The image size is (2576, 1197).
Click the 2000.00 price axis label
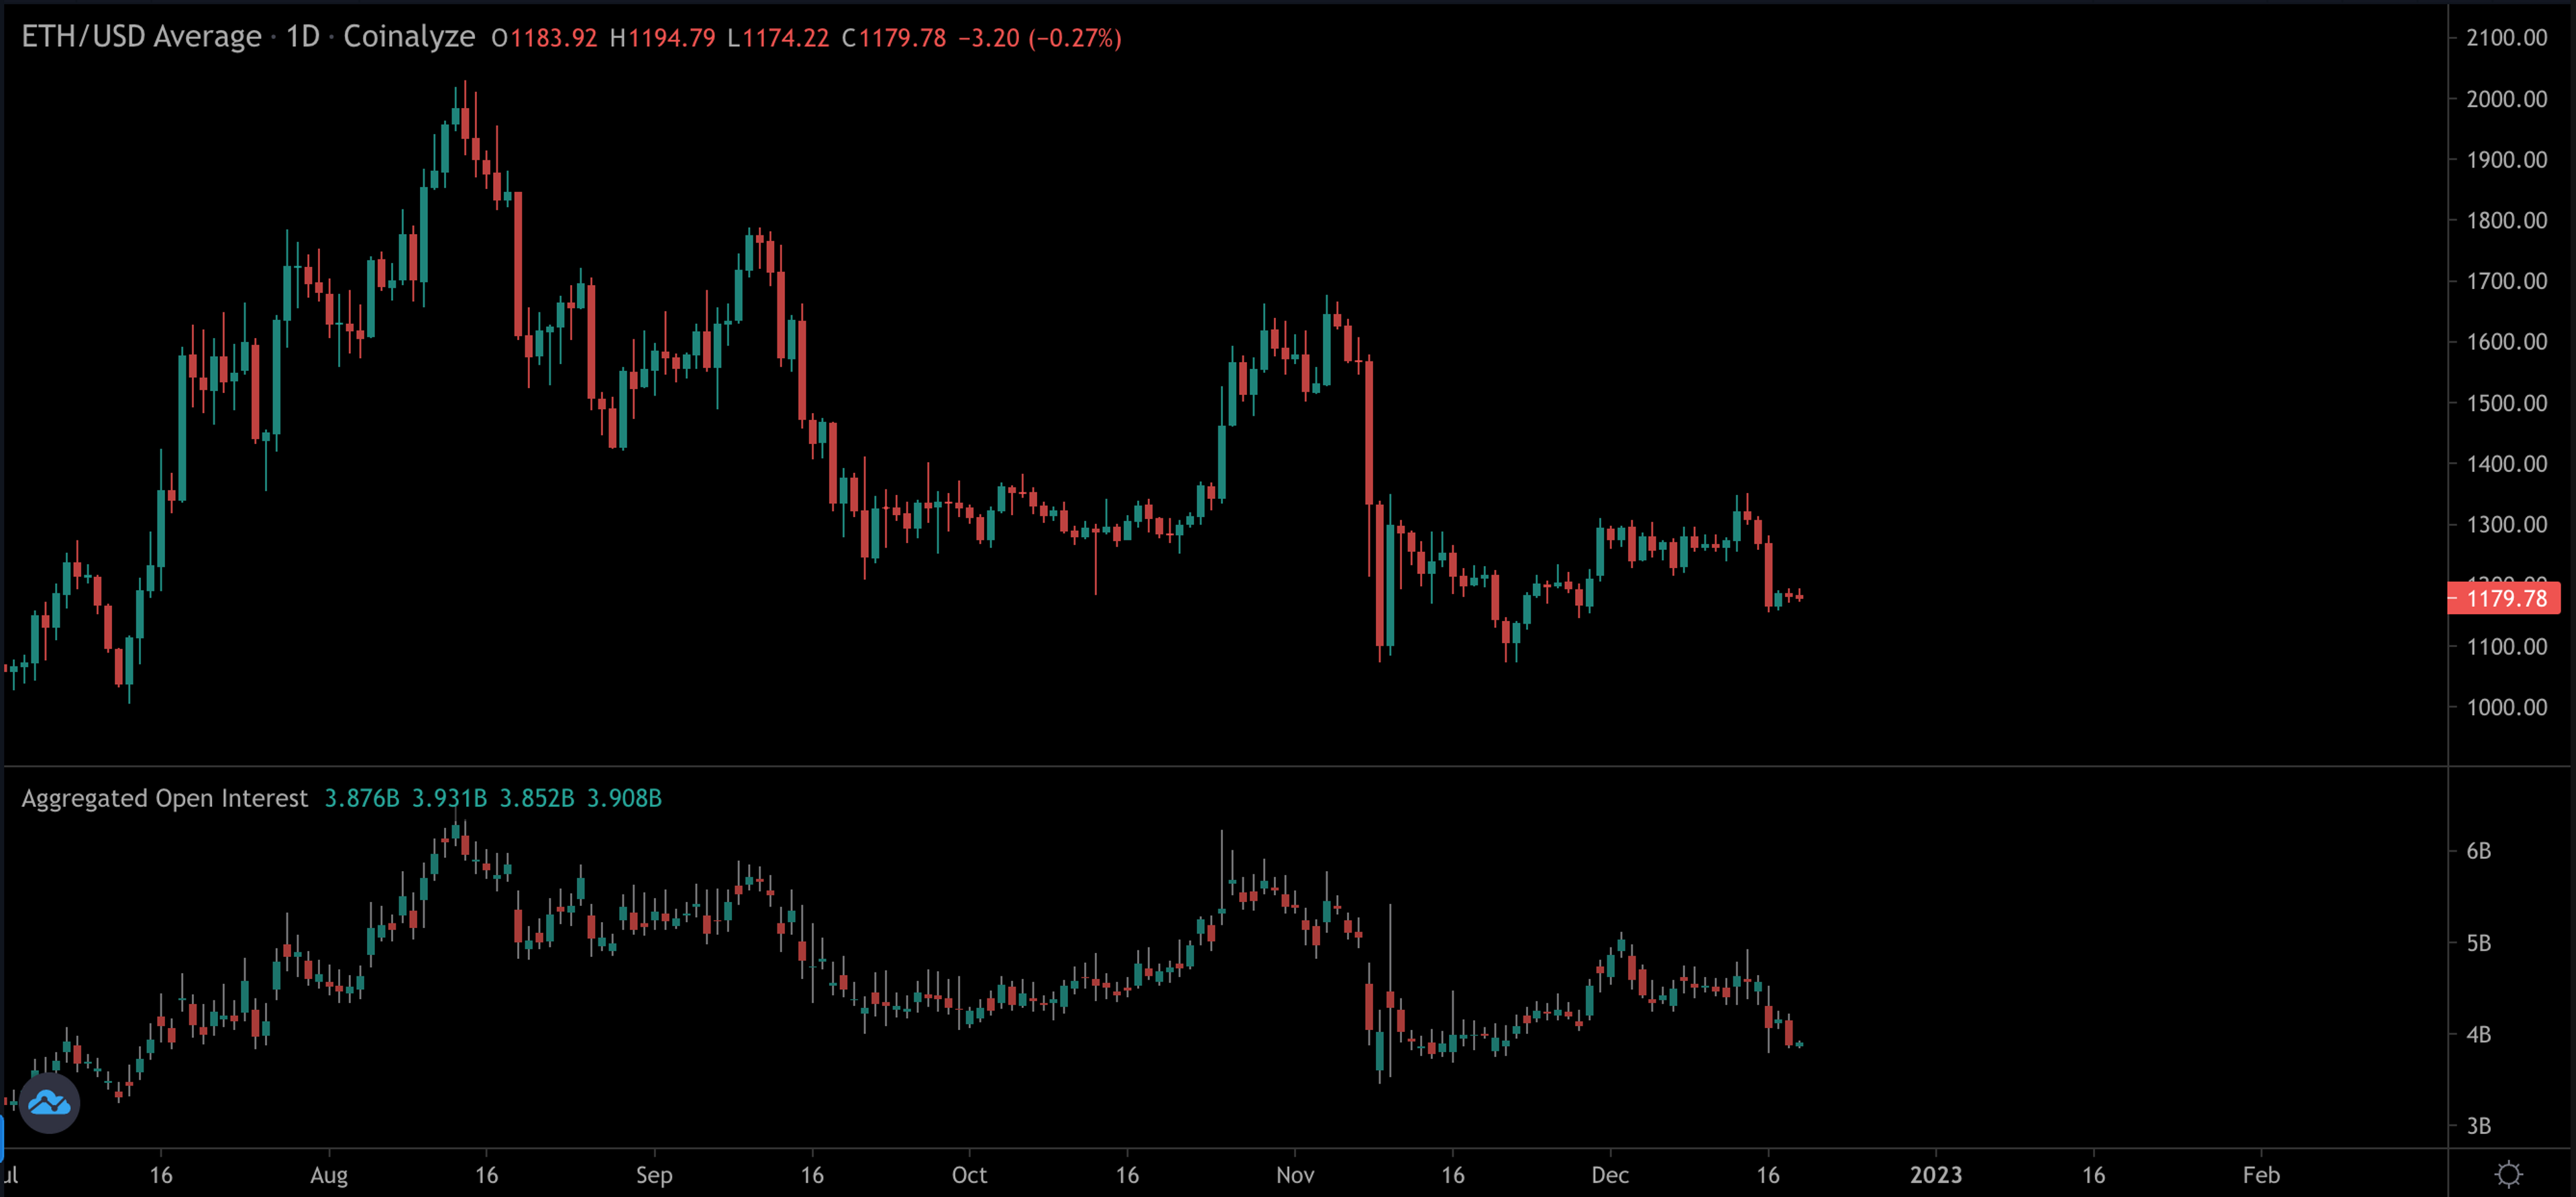coord(2506,99)
